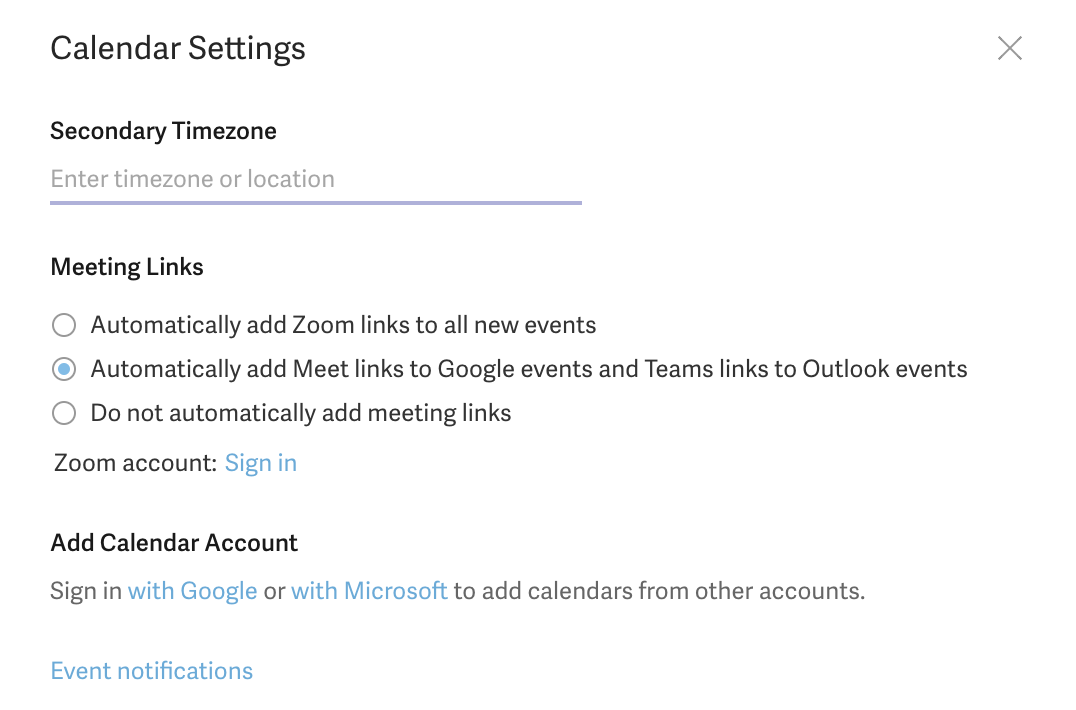Click "Automatically add Zoom links to all new events" text
1076x710 pixels.
pos(343,326)
